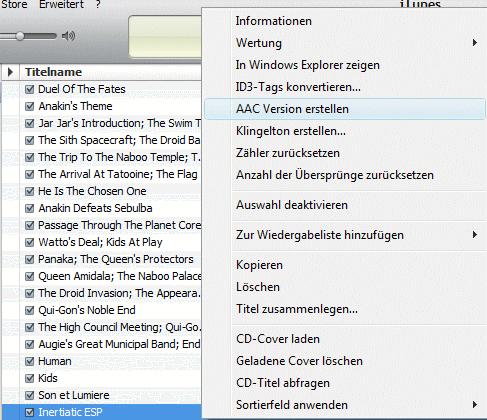487x420 pixels.
Task: Toggle Passage Through The Planet Core checkbox
Action: click(30, 225)
